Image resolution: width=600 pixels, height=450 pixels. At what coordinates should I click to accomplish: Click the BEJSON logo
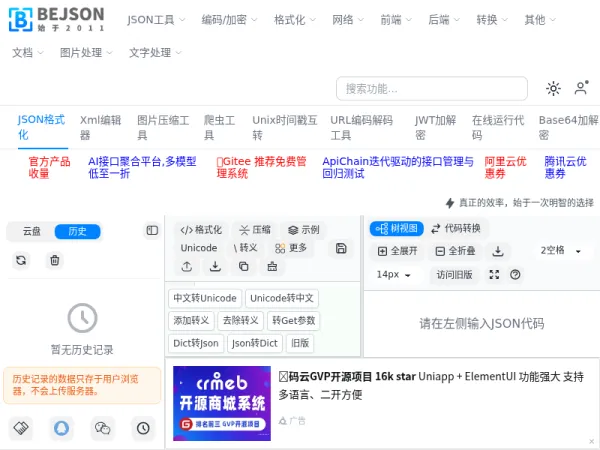tap(56, 19)
